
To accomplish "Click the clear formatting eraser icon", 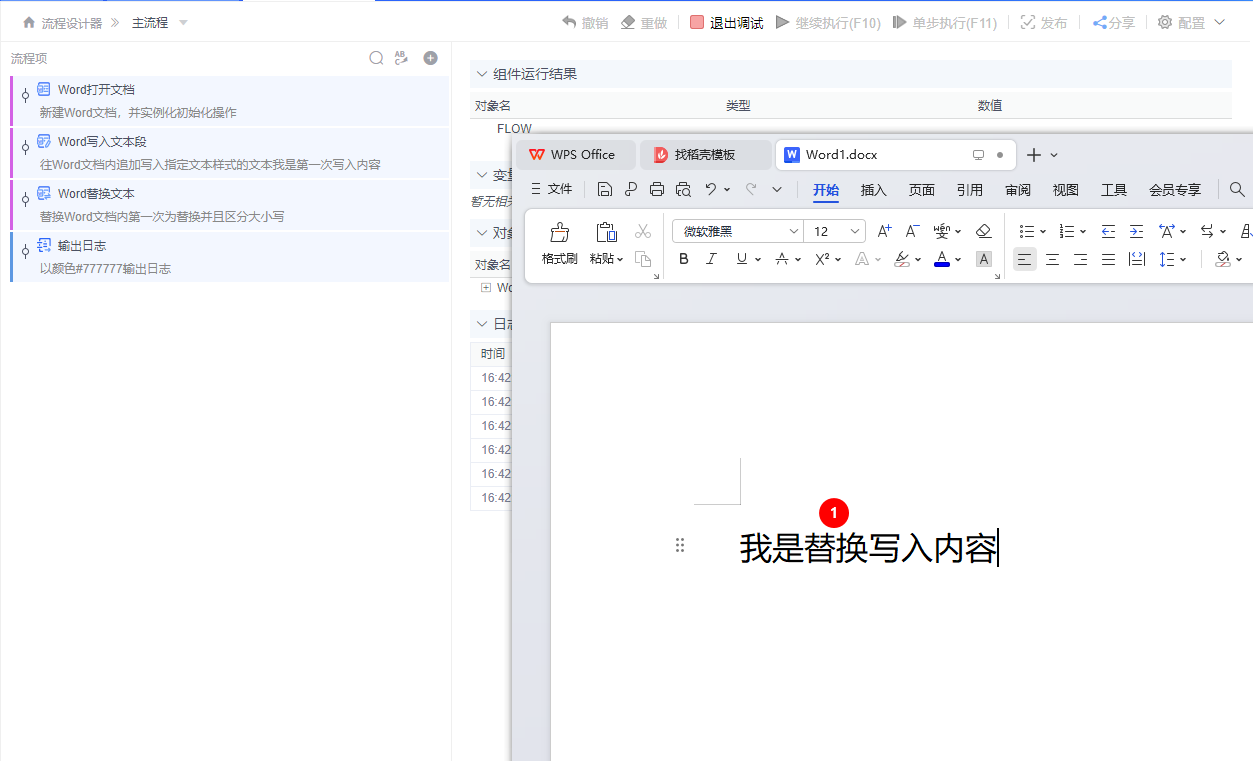I will click(x=983, y=230).
